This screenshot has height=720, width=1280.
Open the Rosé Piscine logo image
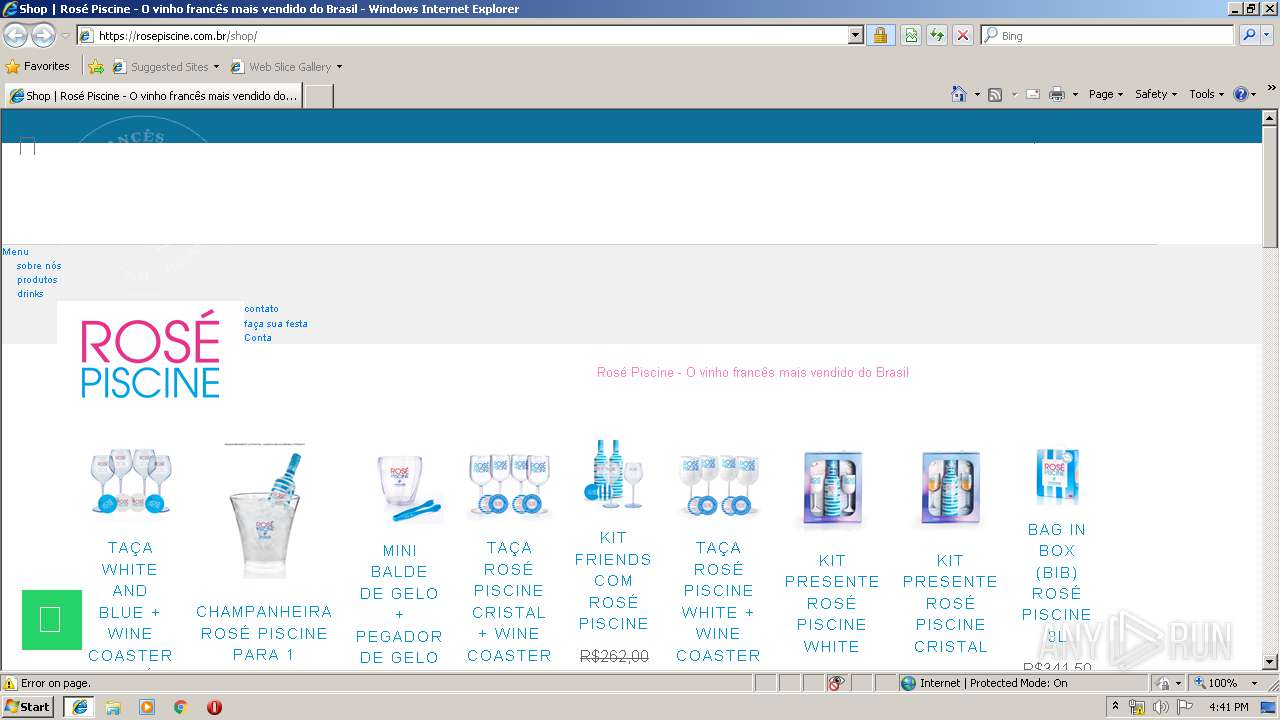tap(150, 356)
